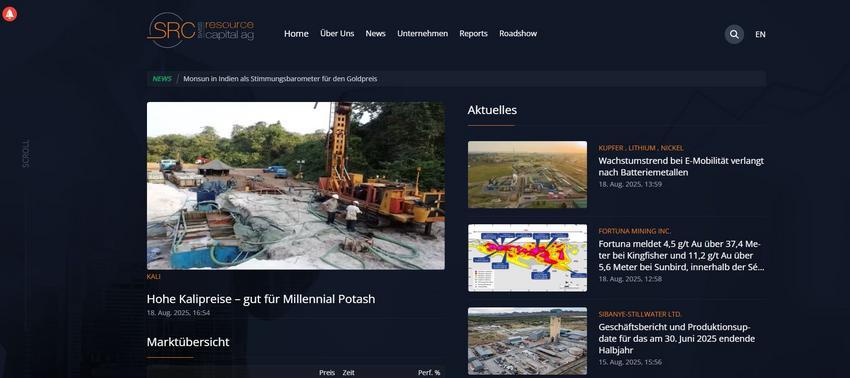Click the Monsun in Indien ticker headline

click(280, 79)
